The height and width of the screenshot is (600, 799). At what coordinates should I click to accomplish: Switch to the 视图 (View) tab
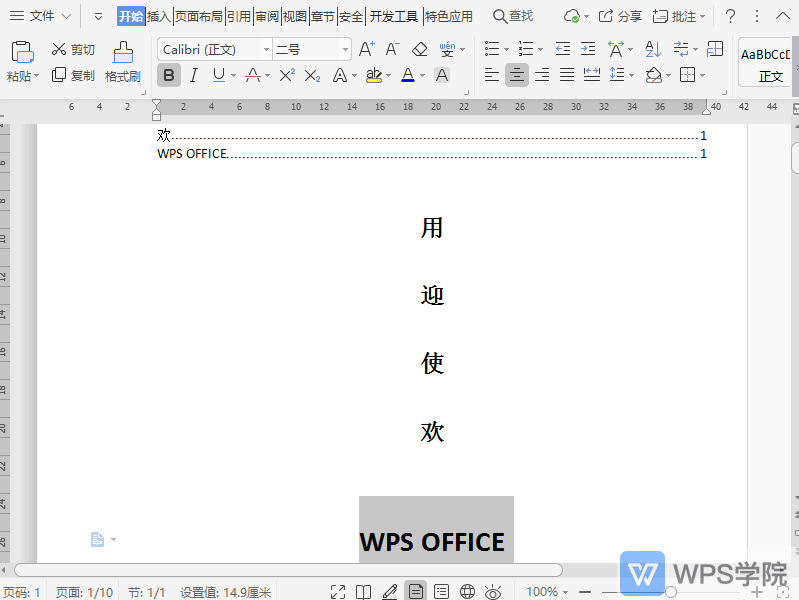point(295,16)
